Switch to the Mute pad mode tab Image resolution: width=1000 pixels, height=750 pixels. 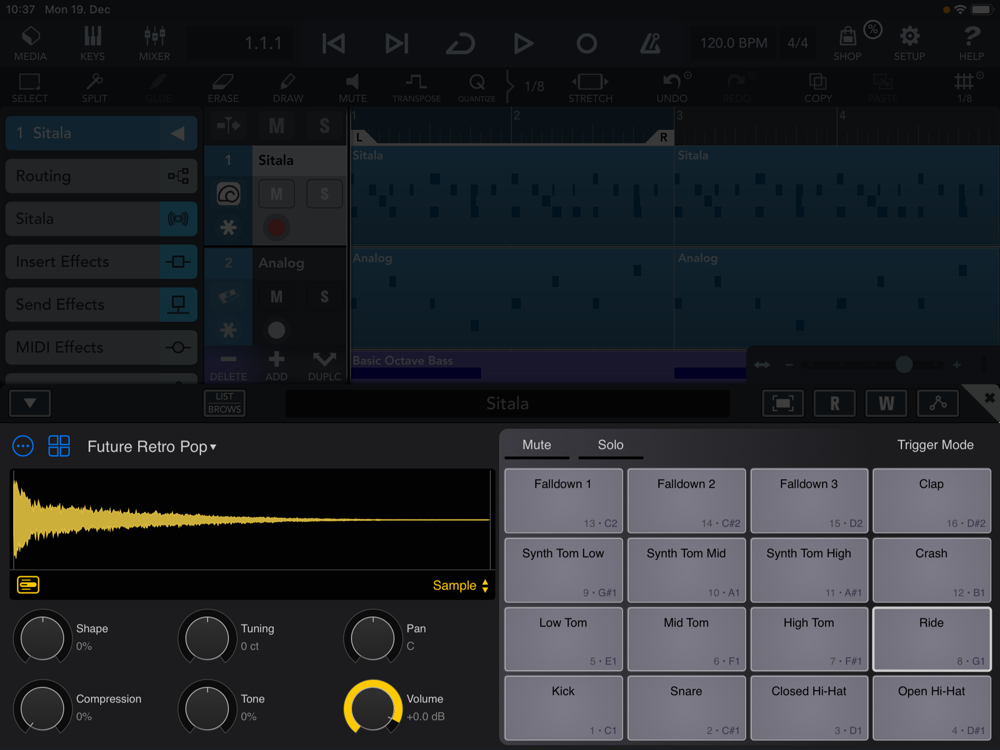pyautogui.click(x=536, y=445)
